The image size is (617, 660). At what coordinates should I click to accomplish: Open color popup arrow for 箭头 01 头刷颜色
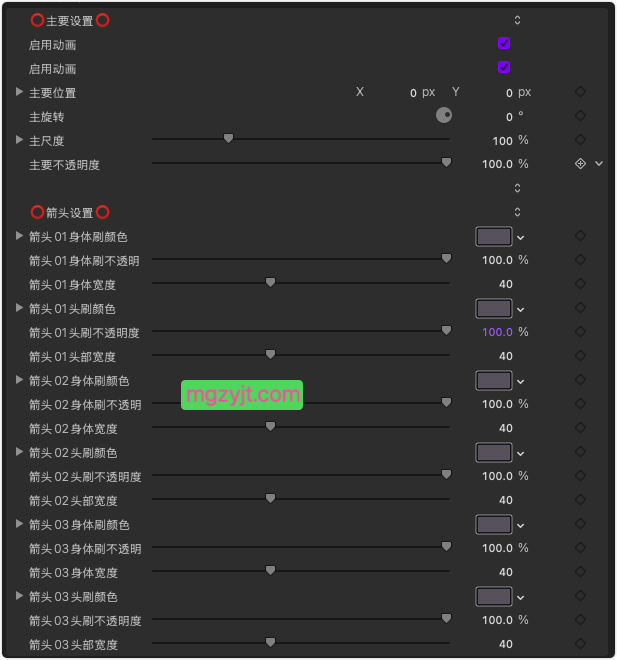[x=521, y=310]
